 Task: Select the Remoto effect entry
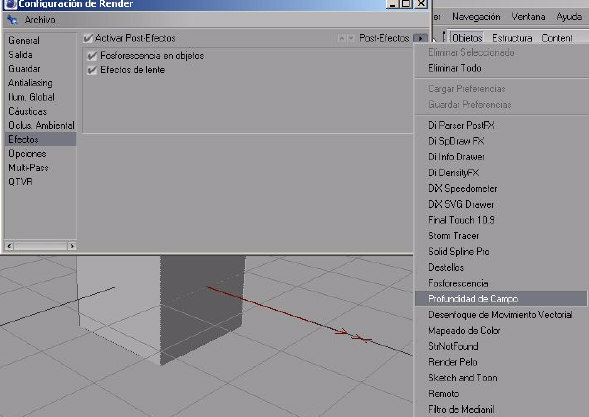(444, 393)
